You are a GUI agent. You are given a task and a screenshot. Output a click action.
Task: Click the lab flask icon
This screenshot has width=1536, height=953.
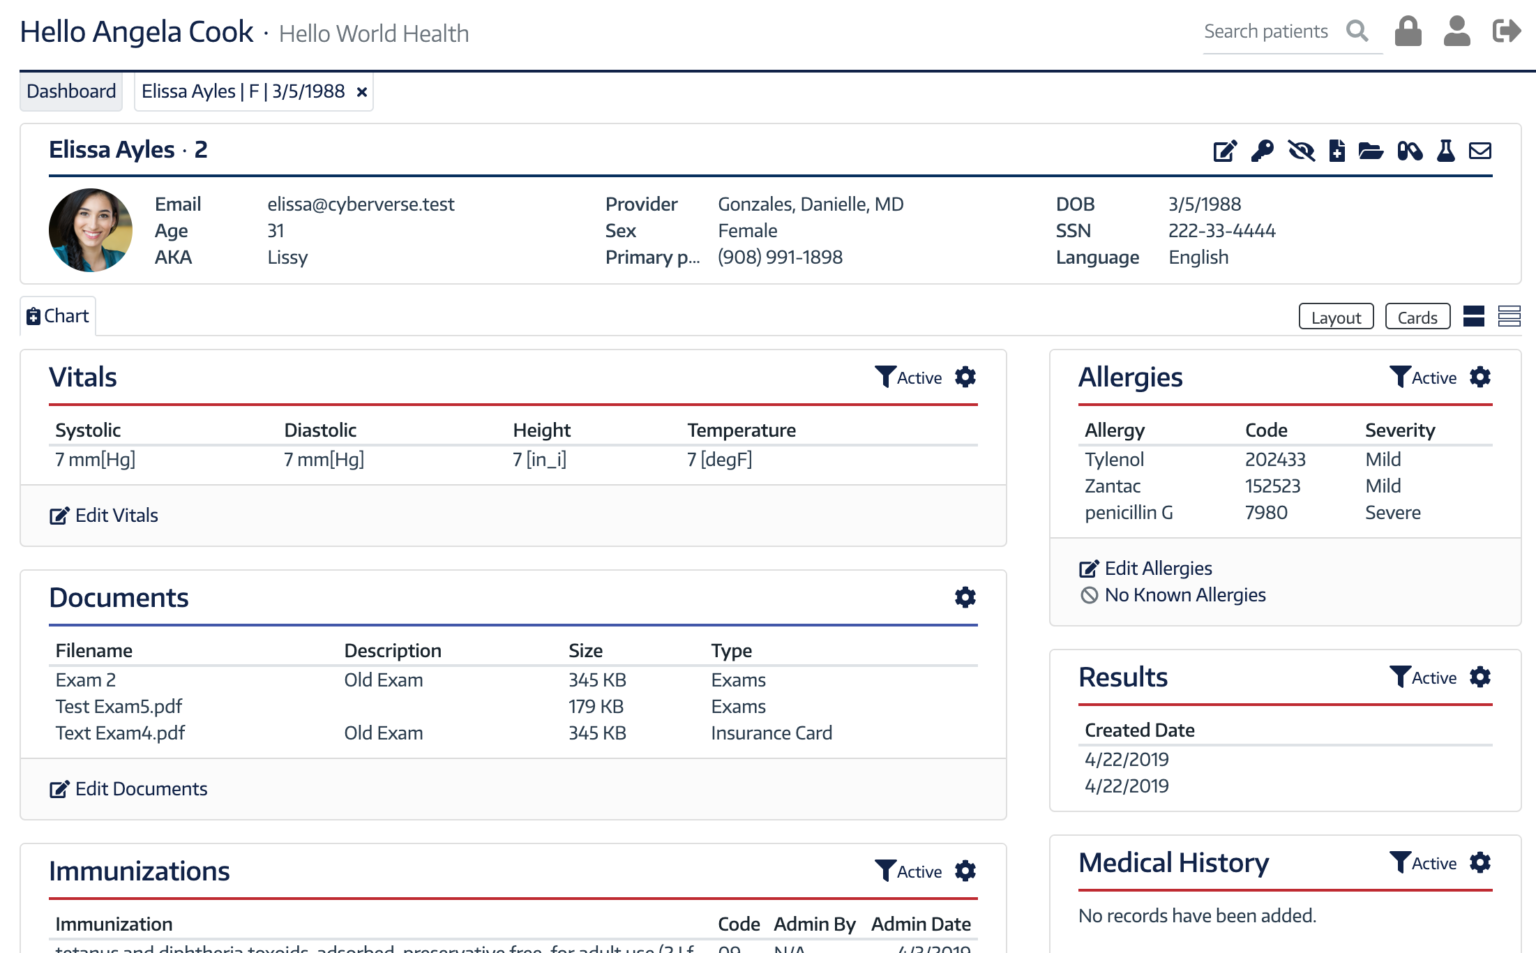1446,151
